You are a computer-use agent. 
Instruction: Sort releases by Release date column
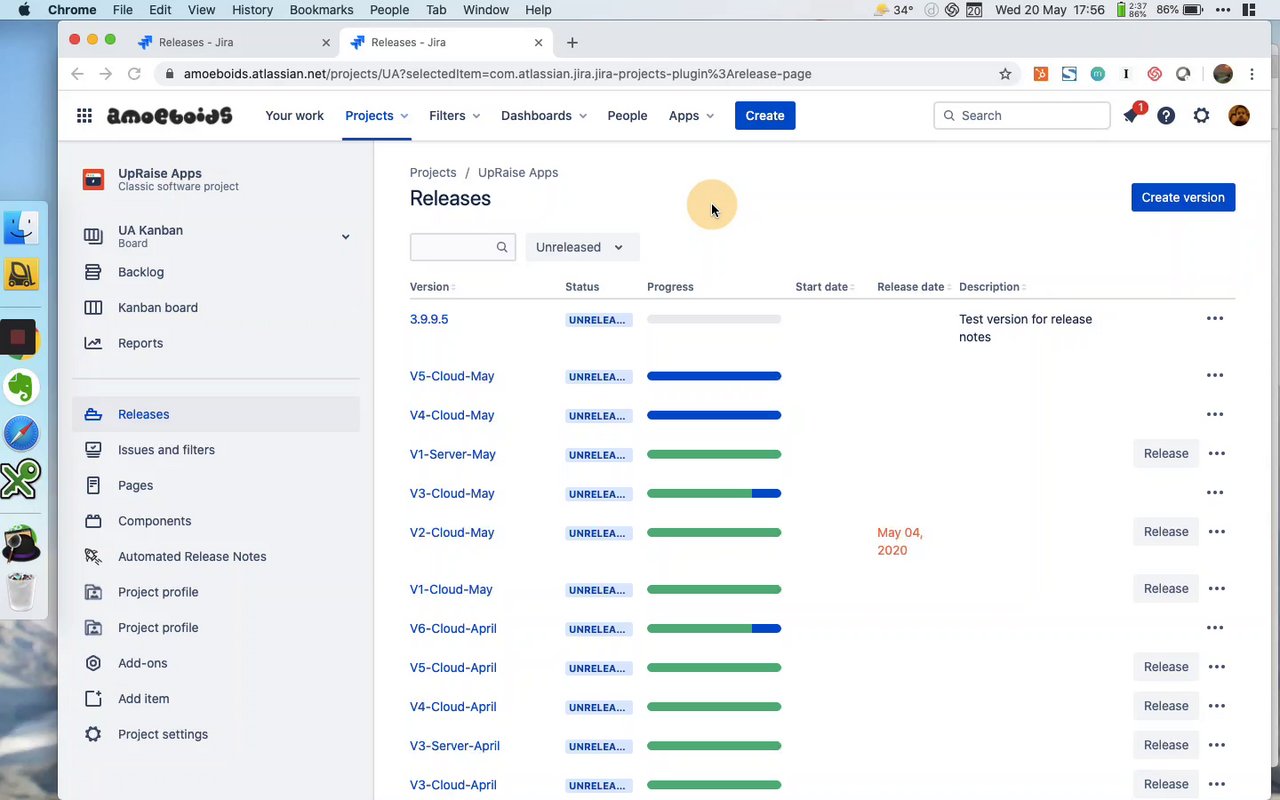point(913,287)
